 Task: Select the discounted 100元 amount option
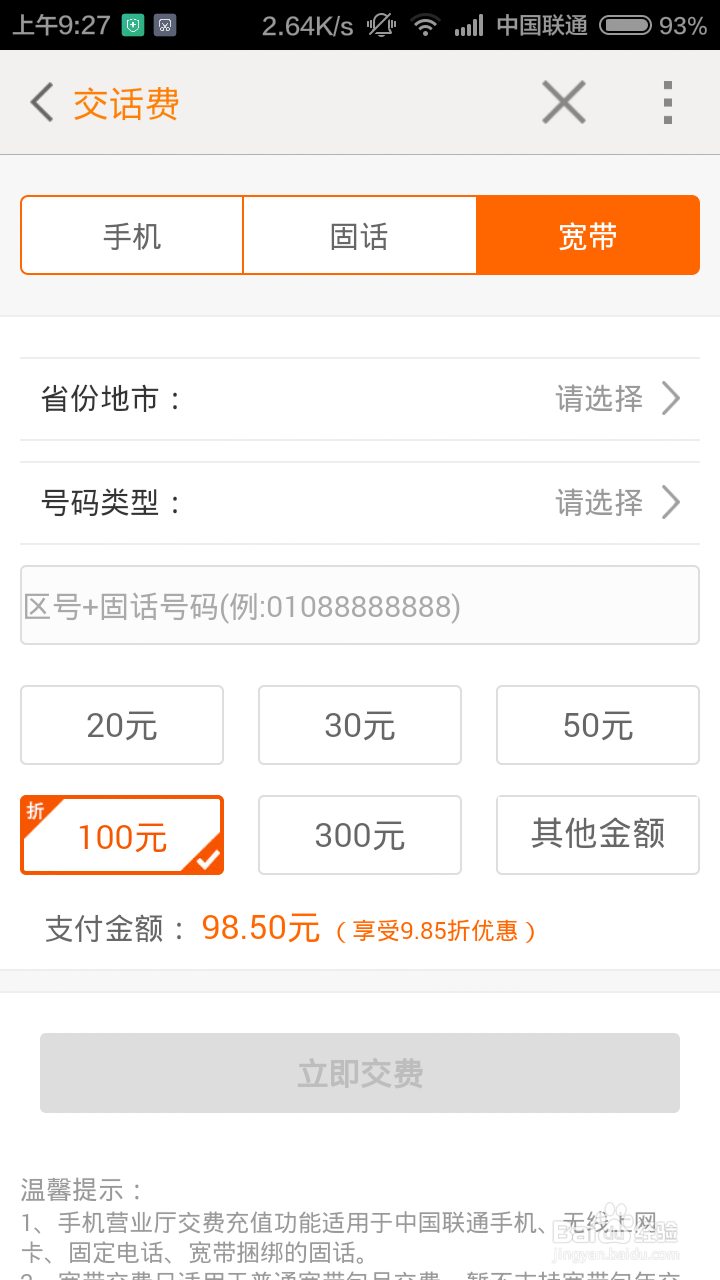click(122, 835)
